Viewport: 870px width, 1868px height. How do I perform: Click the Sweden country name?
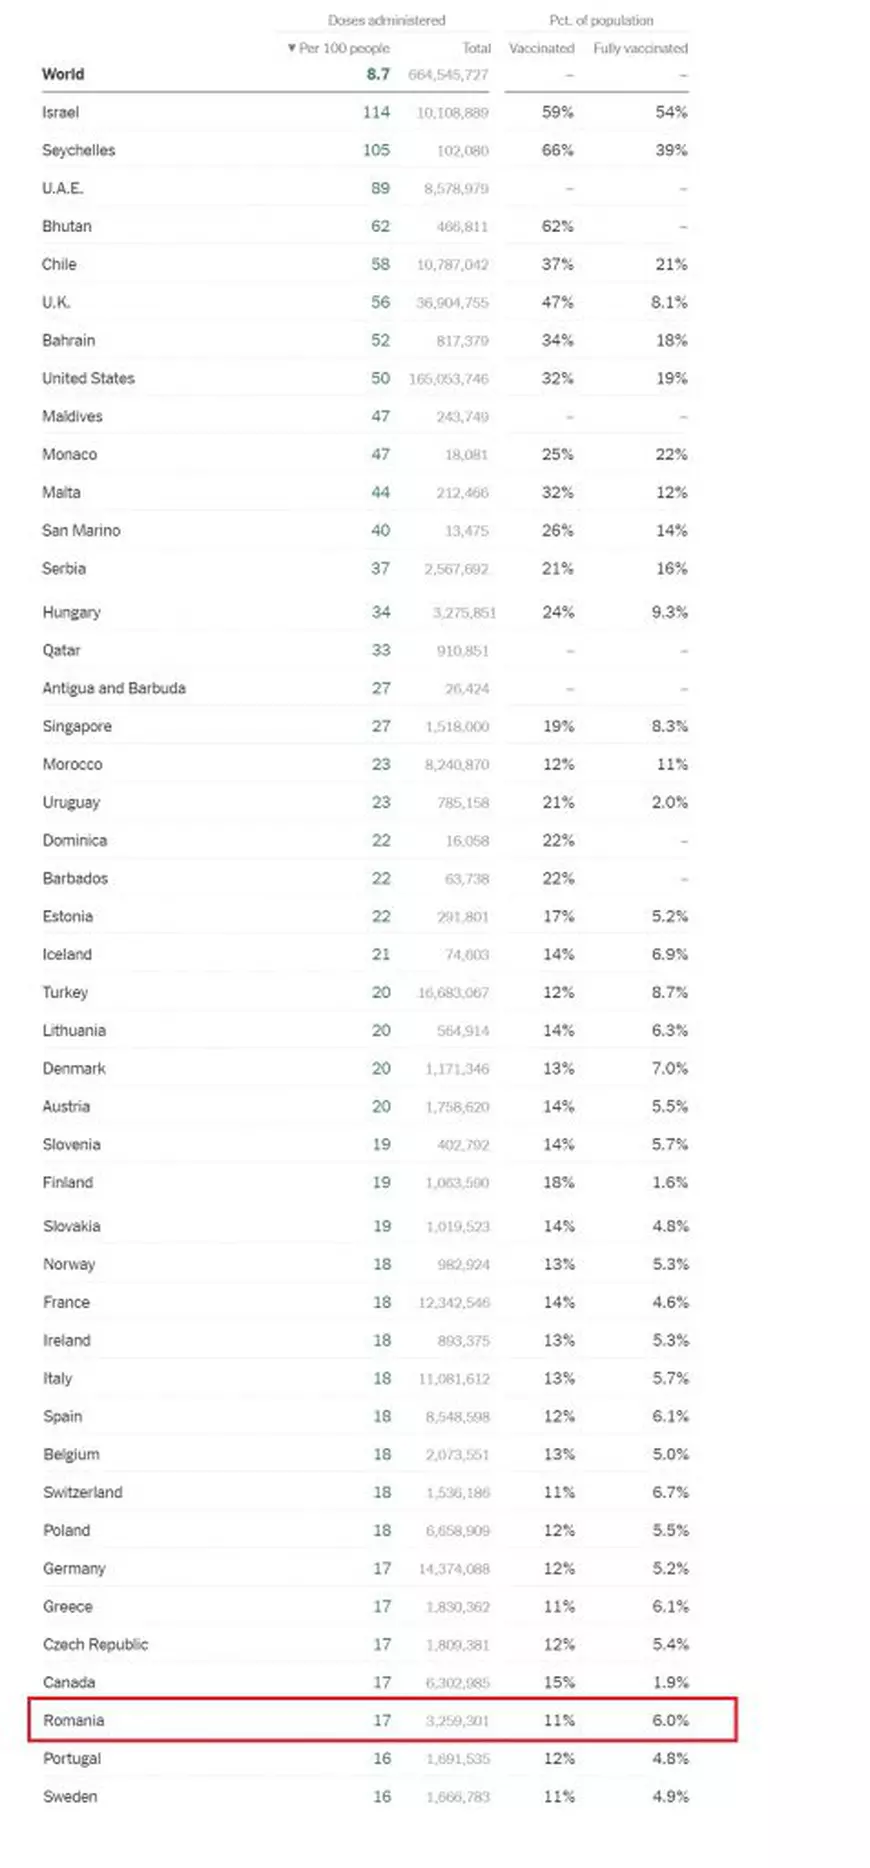tap(70, 1796)
